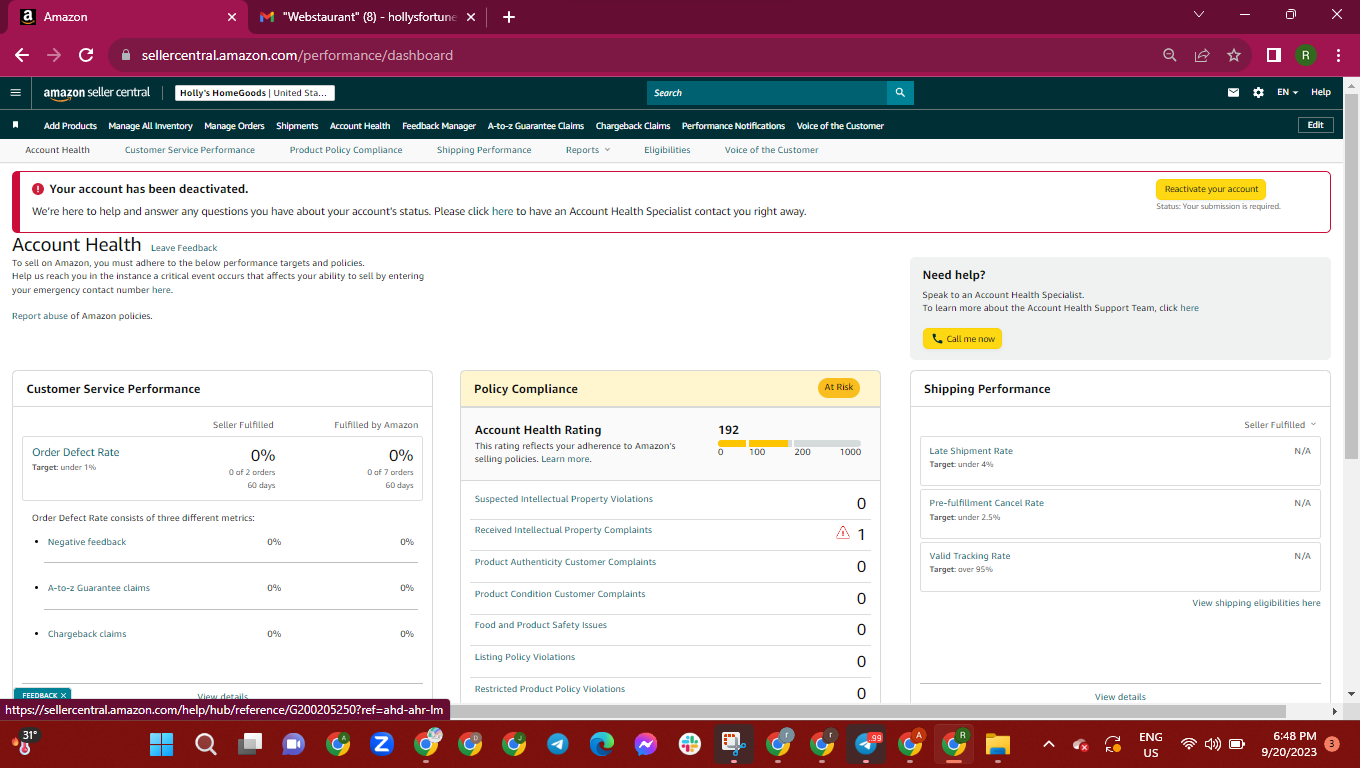Click the browser zoom magnifier icon
The width and height of the screenshot is (1360, 768).
[x=1169, y=55]
